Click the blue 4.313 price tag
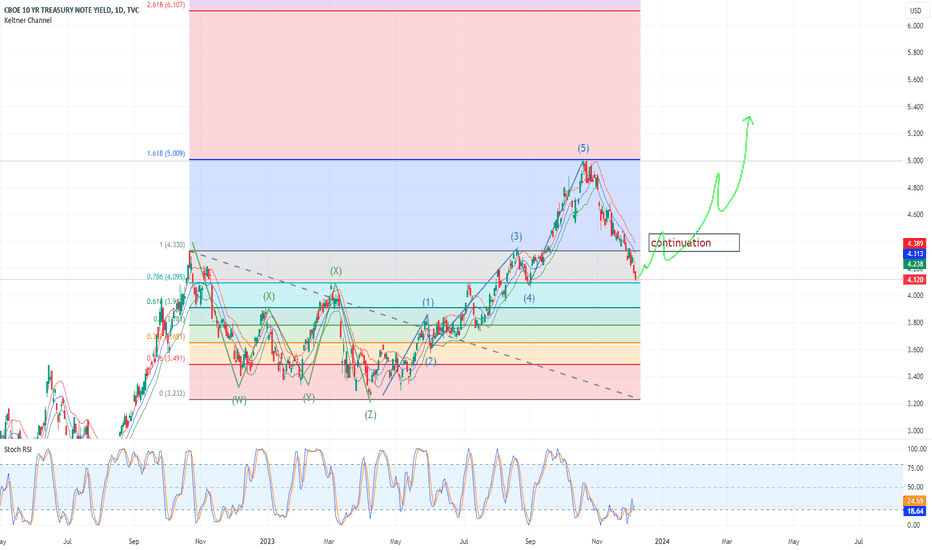This screenshot has width=932, height=550. click(x=914, y=254)
